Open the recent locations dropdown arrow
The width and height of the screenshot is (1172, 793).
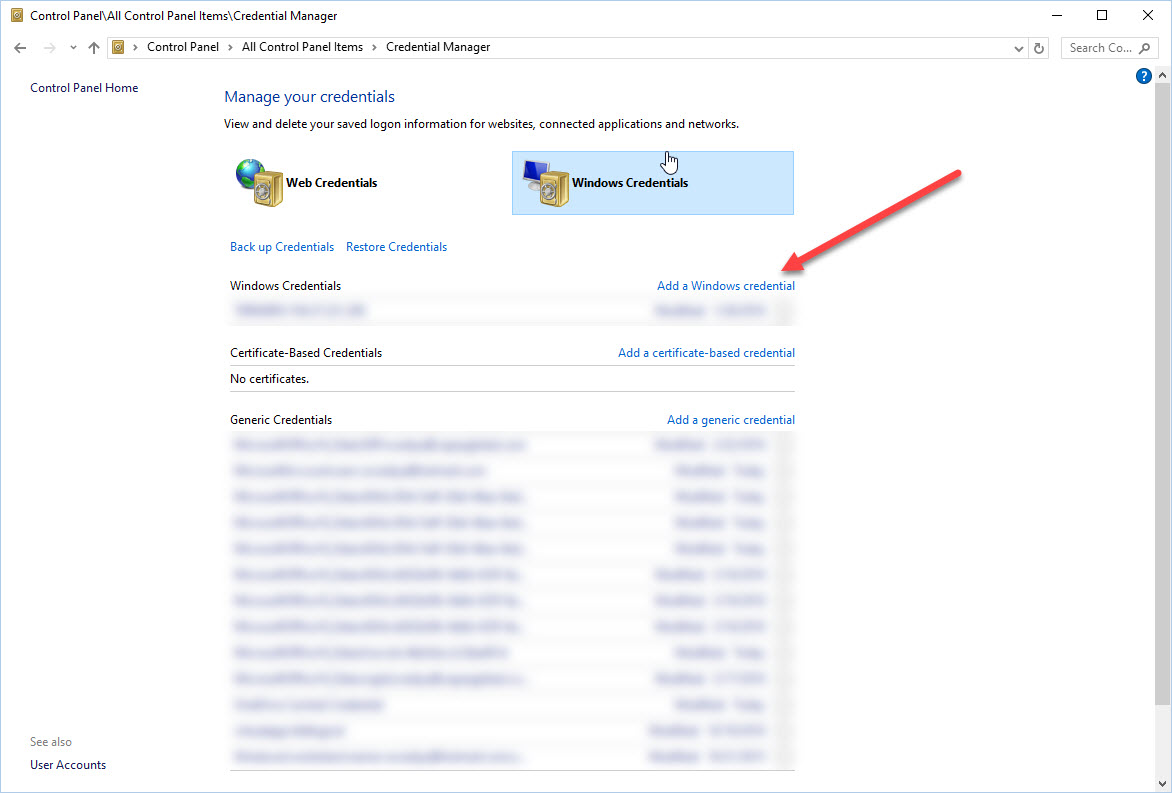[73, 48]
